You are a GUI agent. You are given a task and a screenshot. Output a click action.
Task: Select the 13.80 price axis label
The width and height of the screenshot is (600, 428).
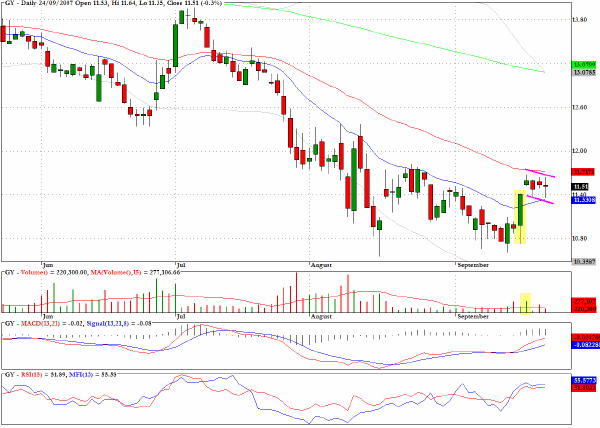click(579, 20)
